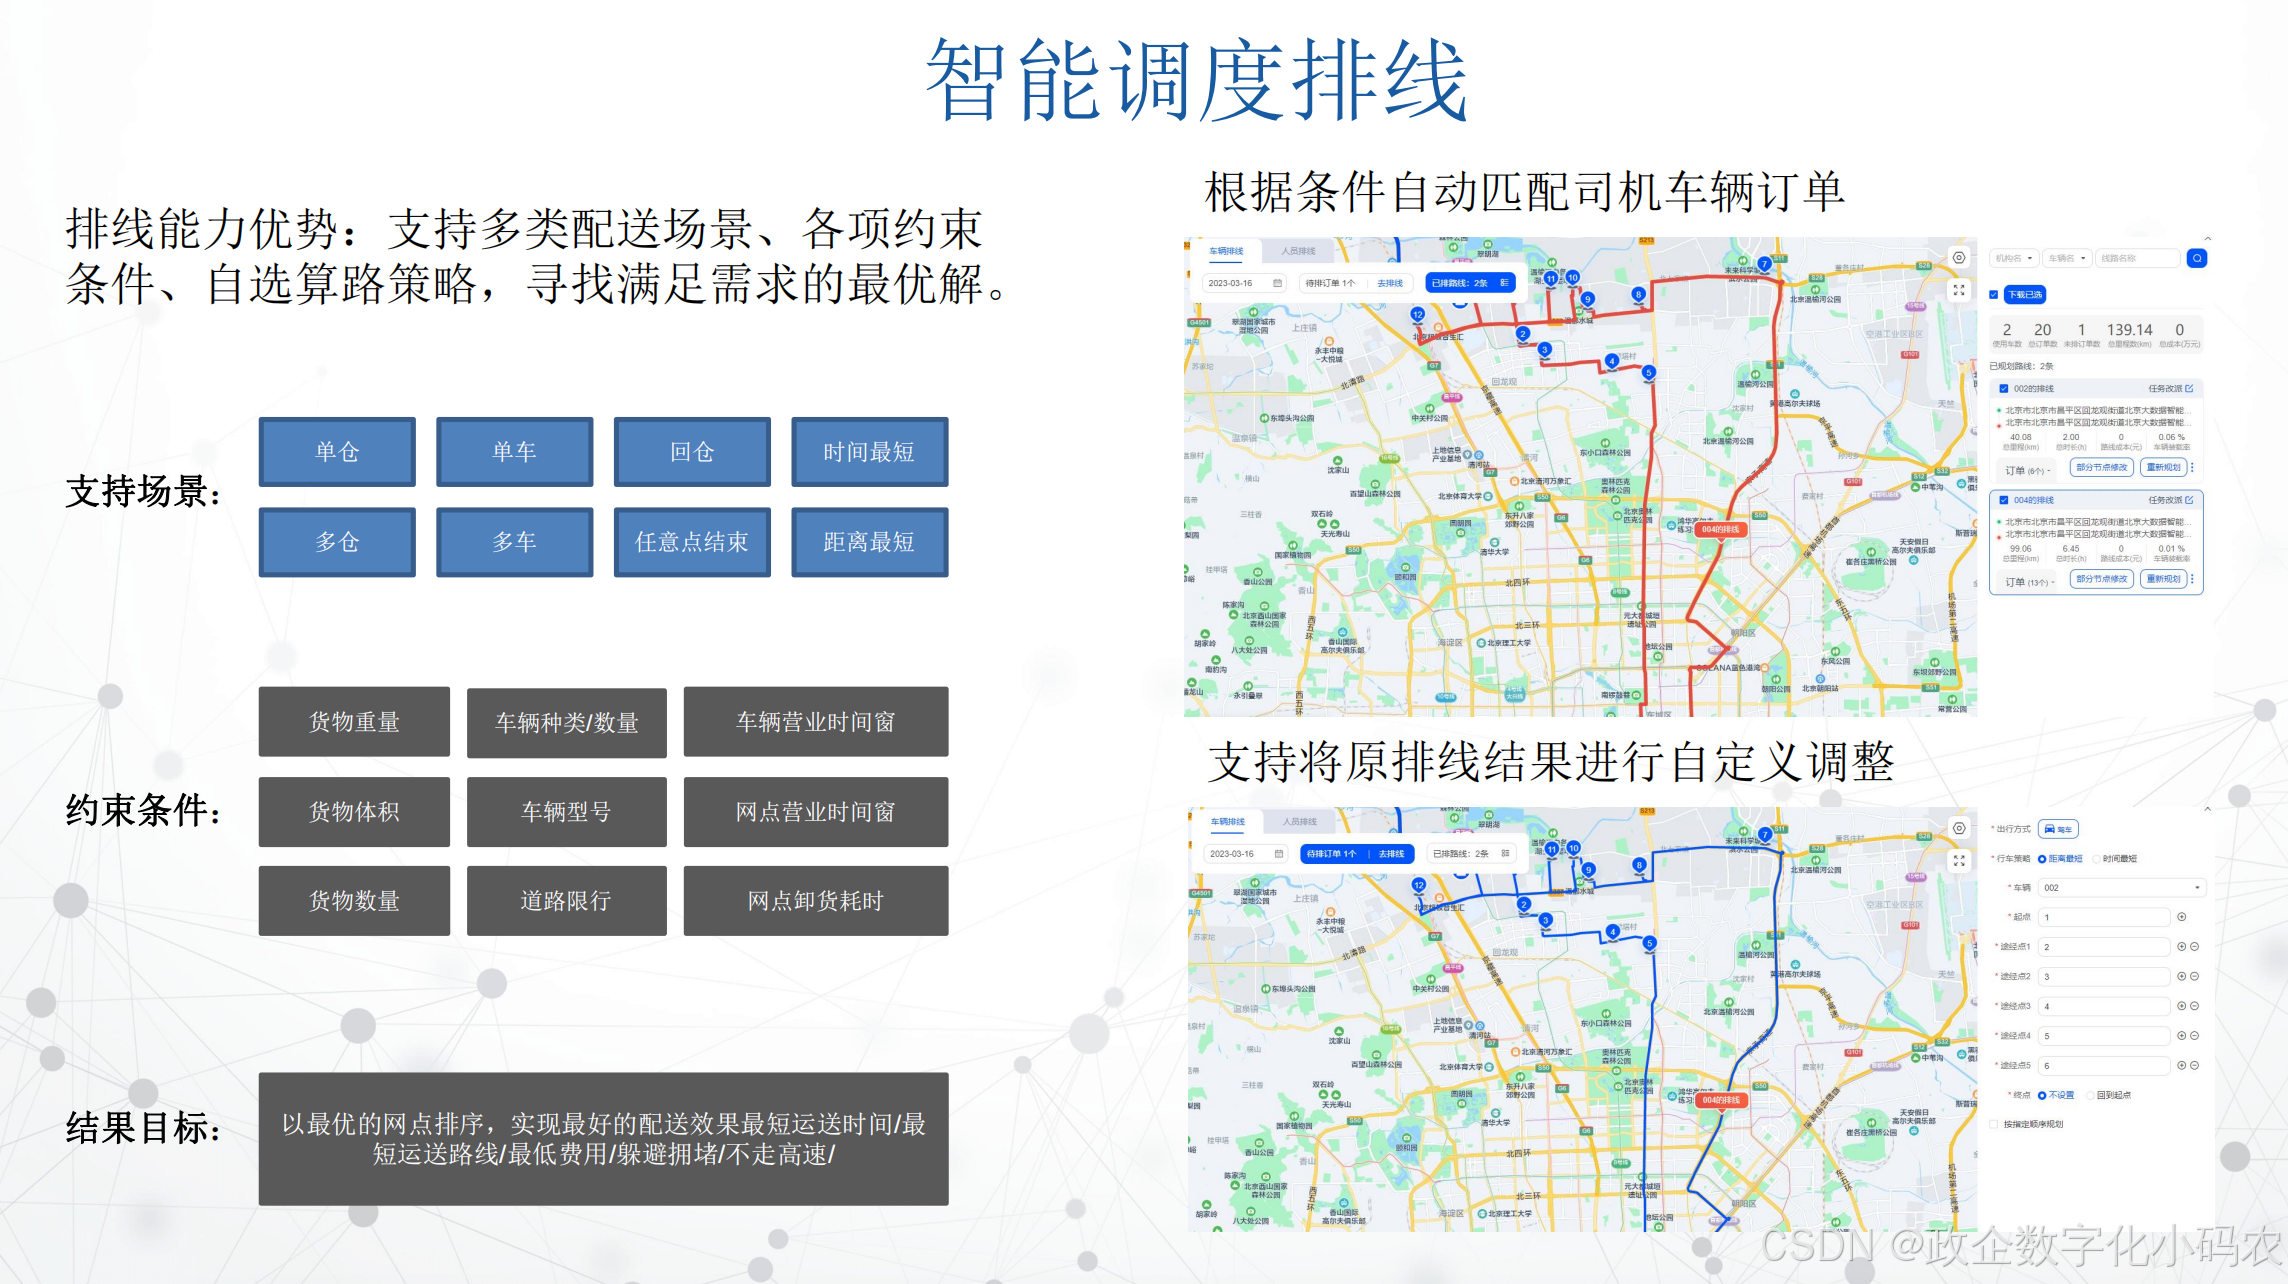The height and width of the screenshot is (1284, 2288).
Task: Click 部分节点修改 button for 002 route
Action: pos(2101,467)
